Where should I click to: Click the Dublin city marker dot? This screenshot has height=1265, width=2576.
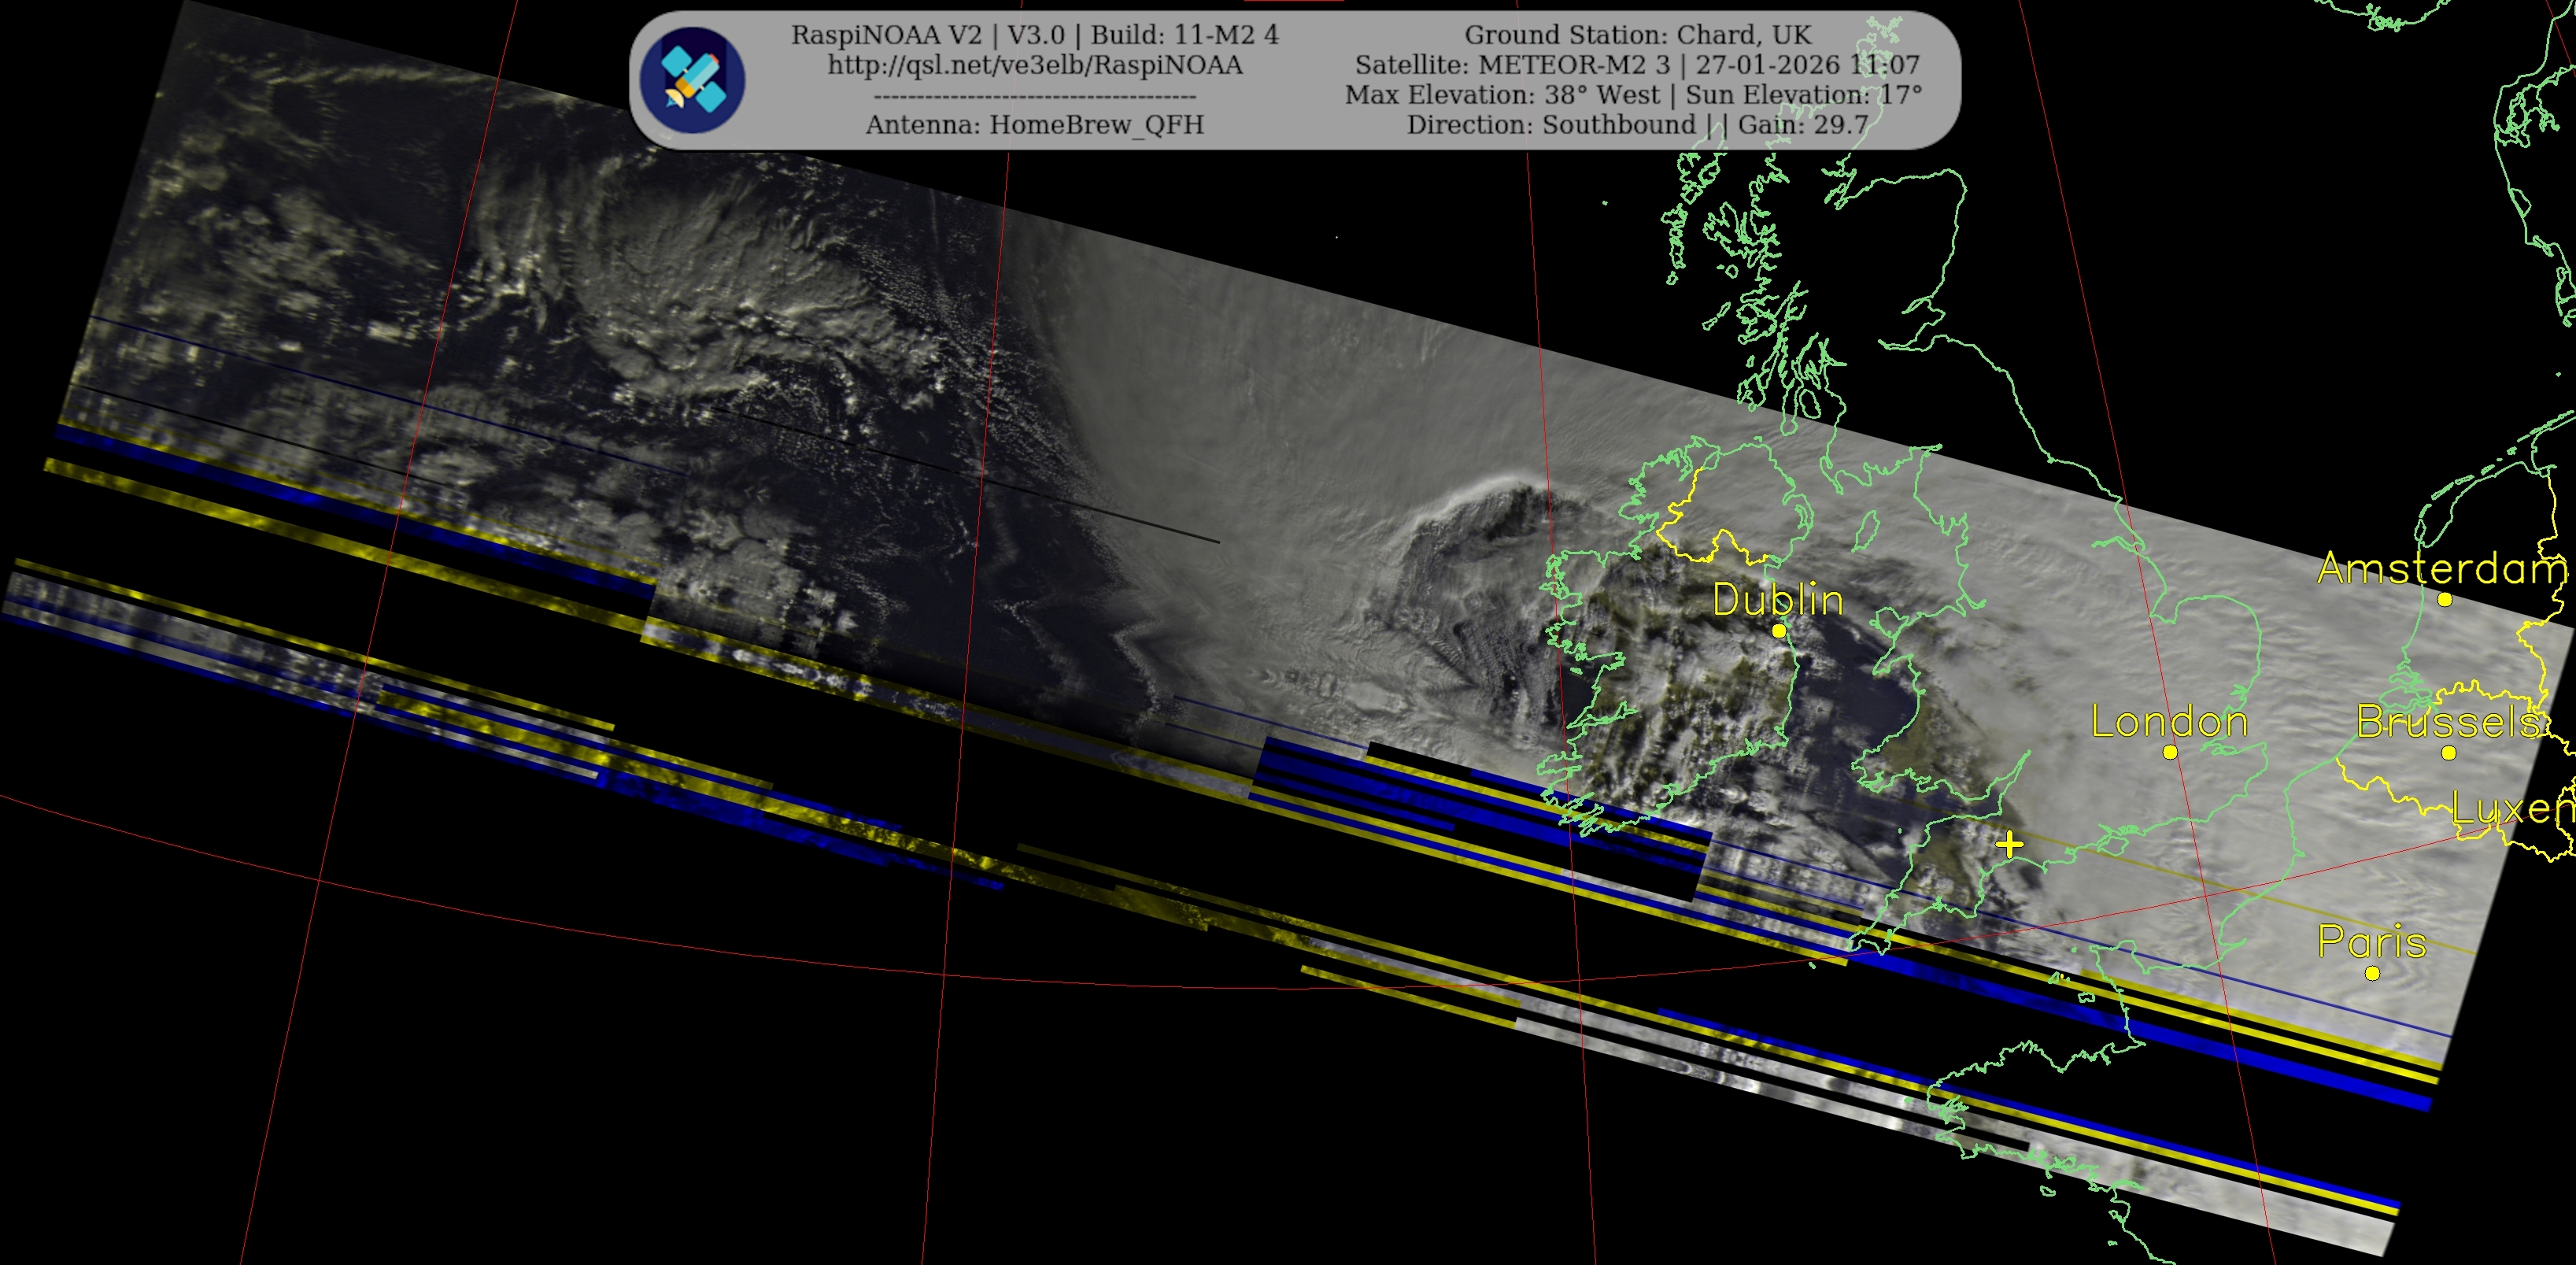pos(1778,631)
